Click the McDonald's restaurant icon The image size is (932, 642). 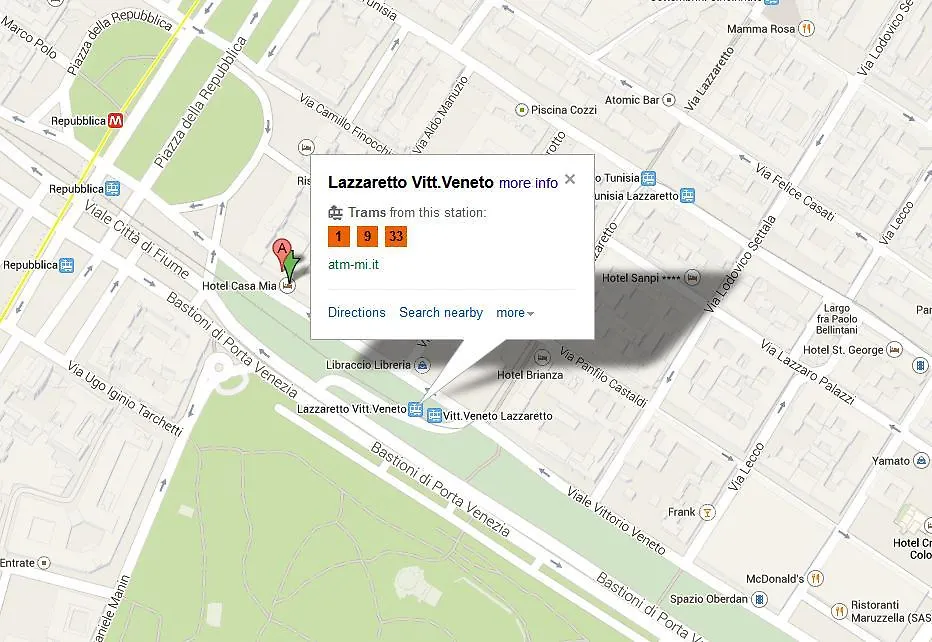coord(816,578)
